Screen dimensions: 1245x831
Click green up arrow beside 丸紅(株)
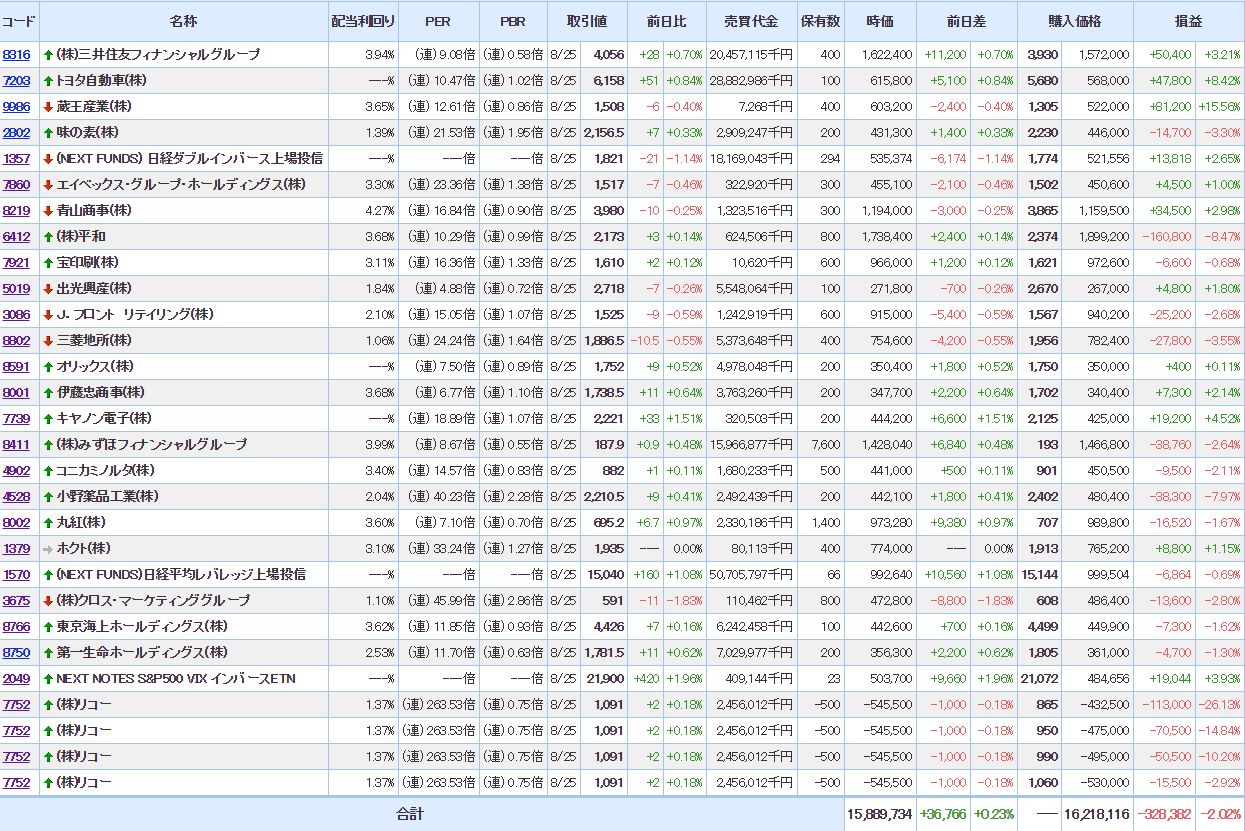pyautogui.click(x=48, y=522)
